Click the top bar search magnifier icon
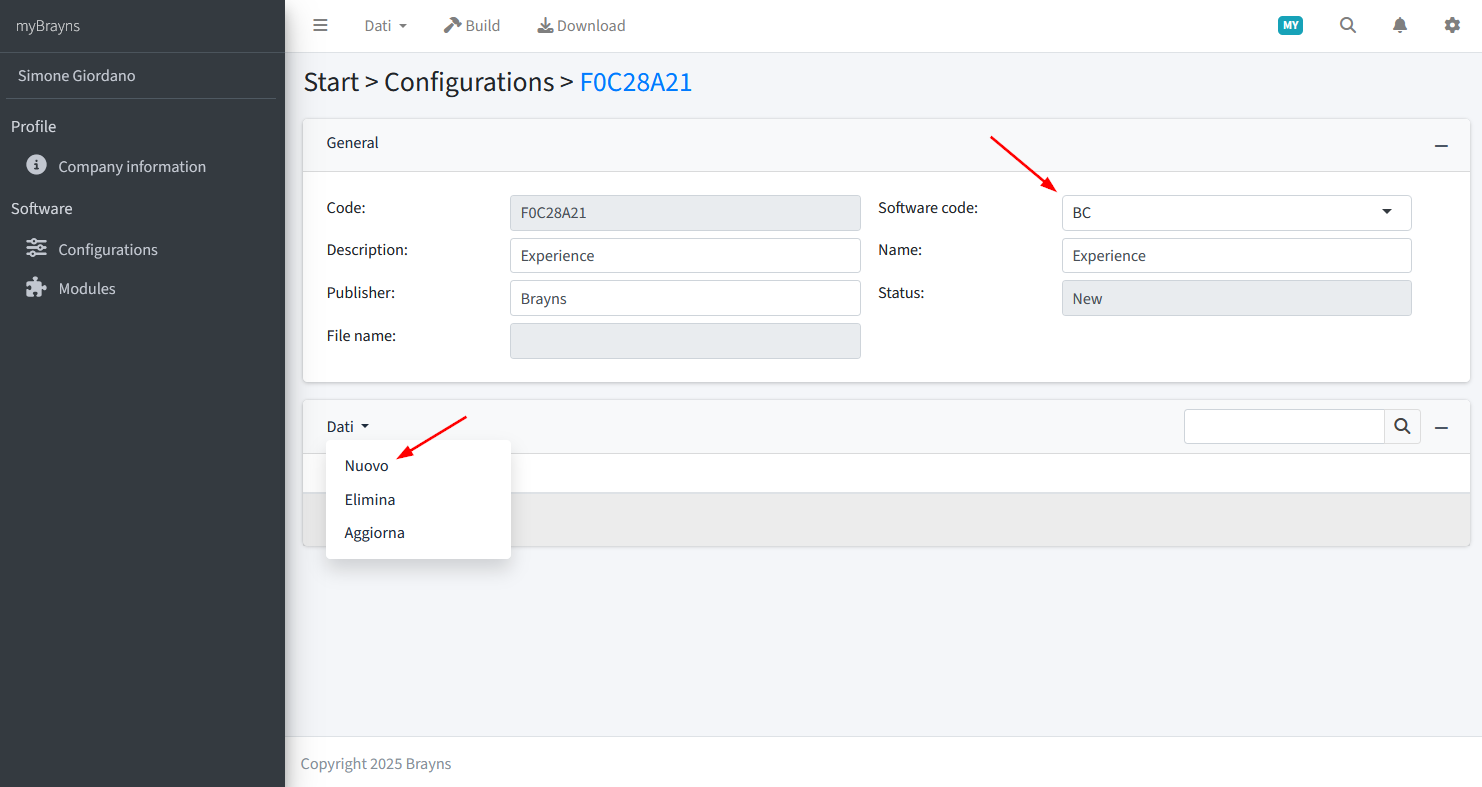The image size is (1482, 787). [x=1348, y=26]
